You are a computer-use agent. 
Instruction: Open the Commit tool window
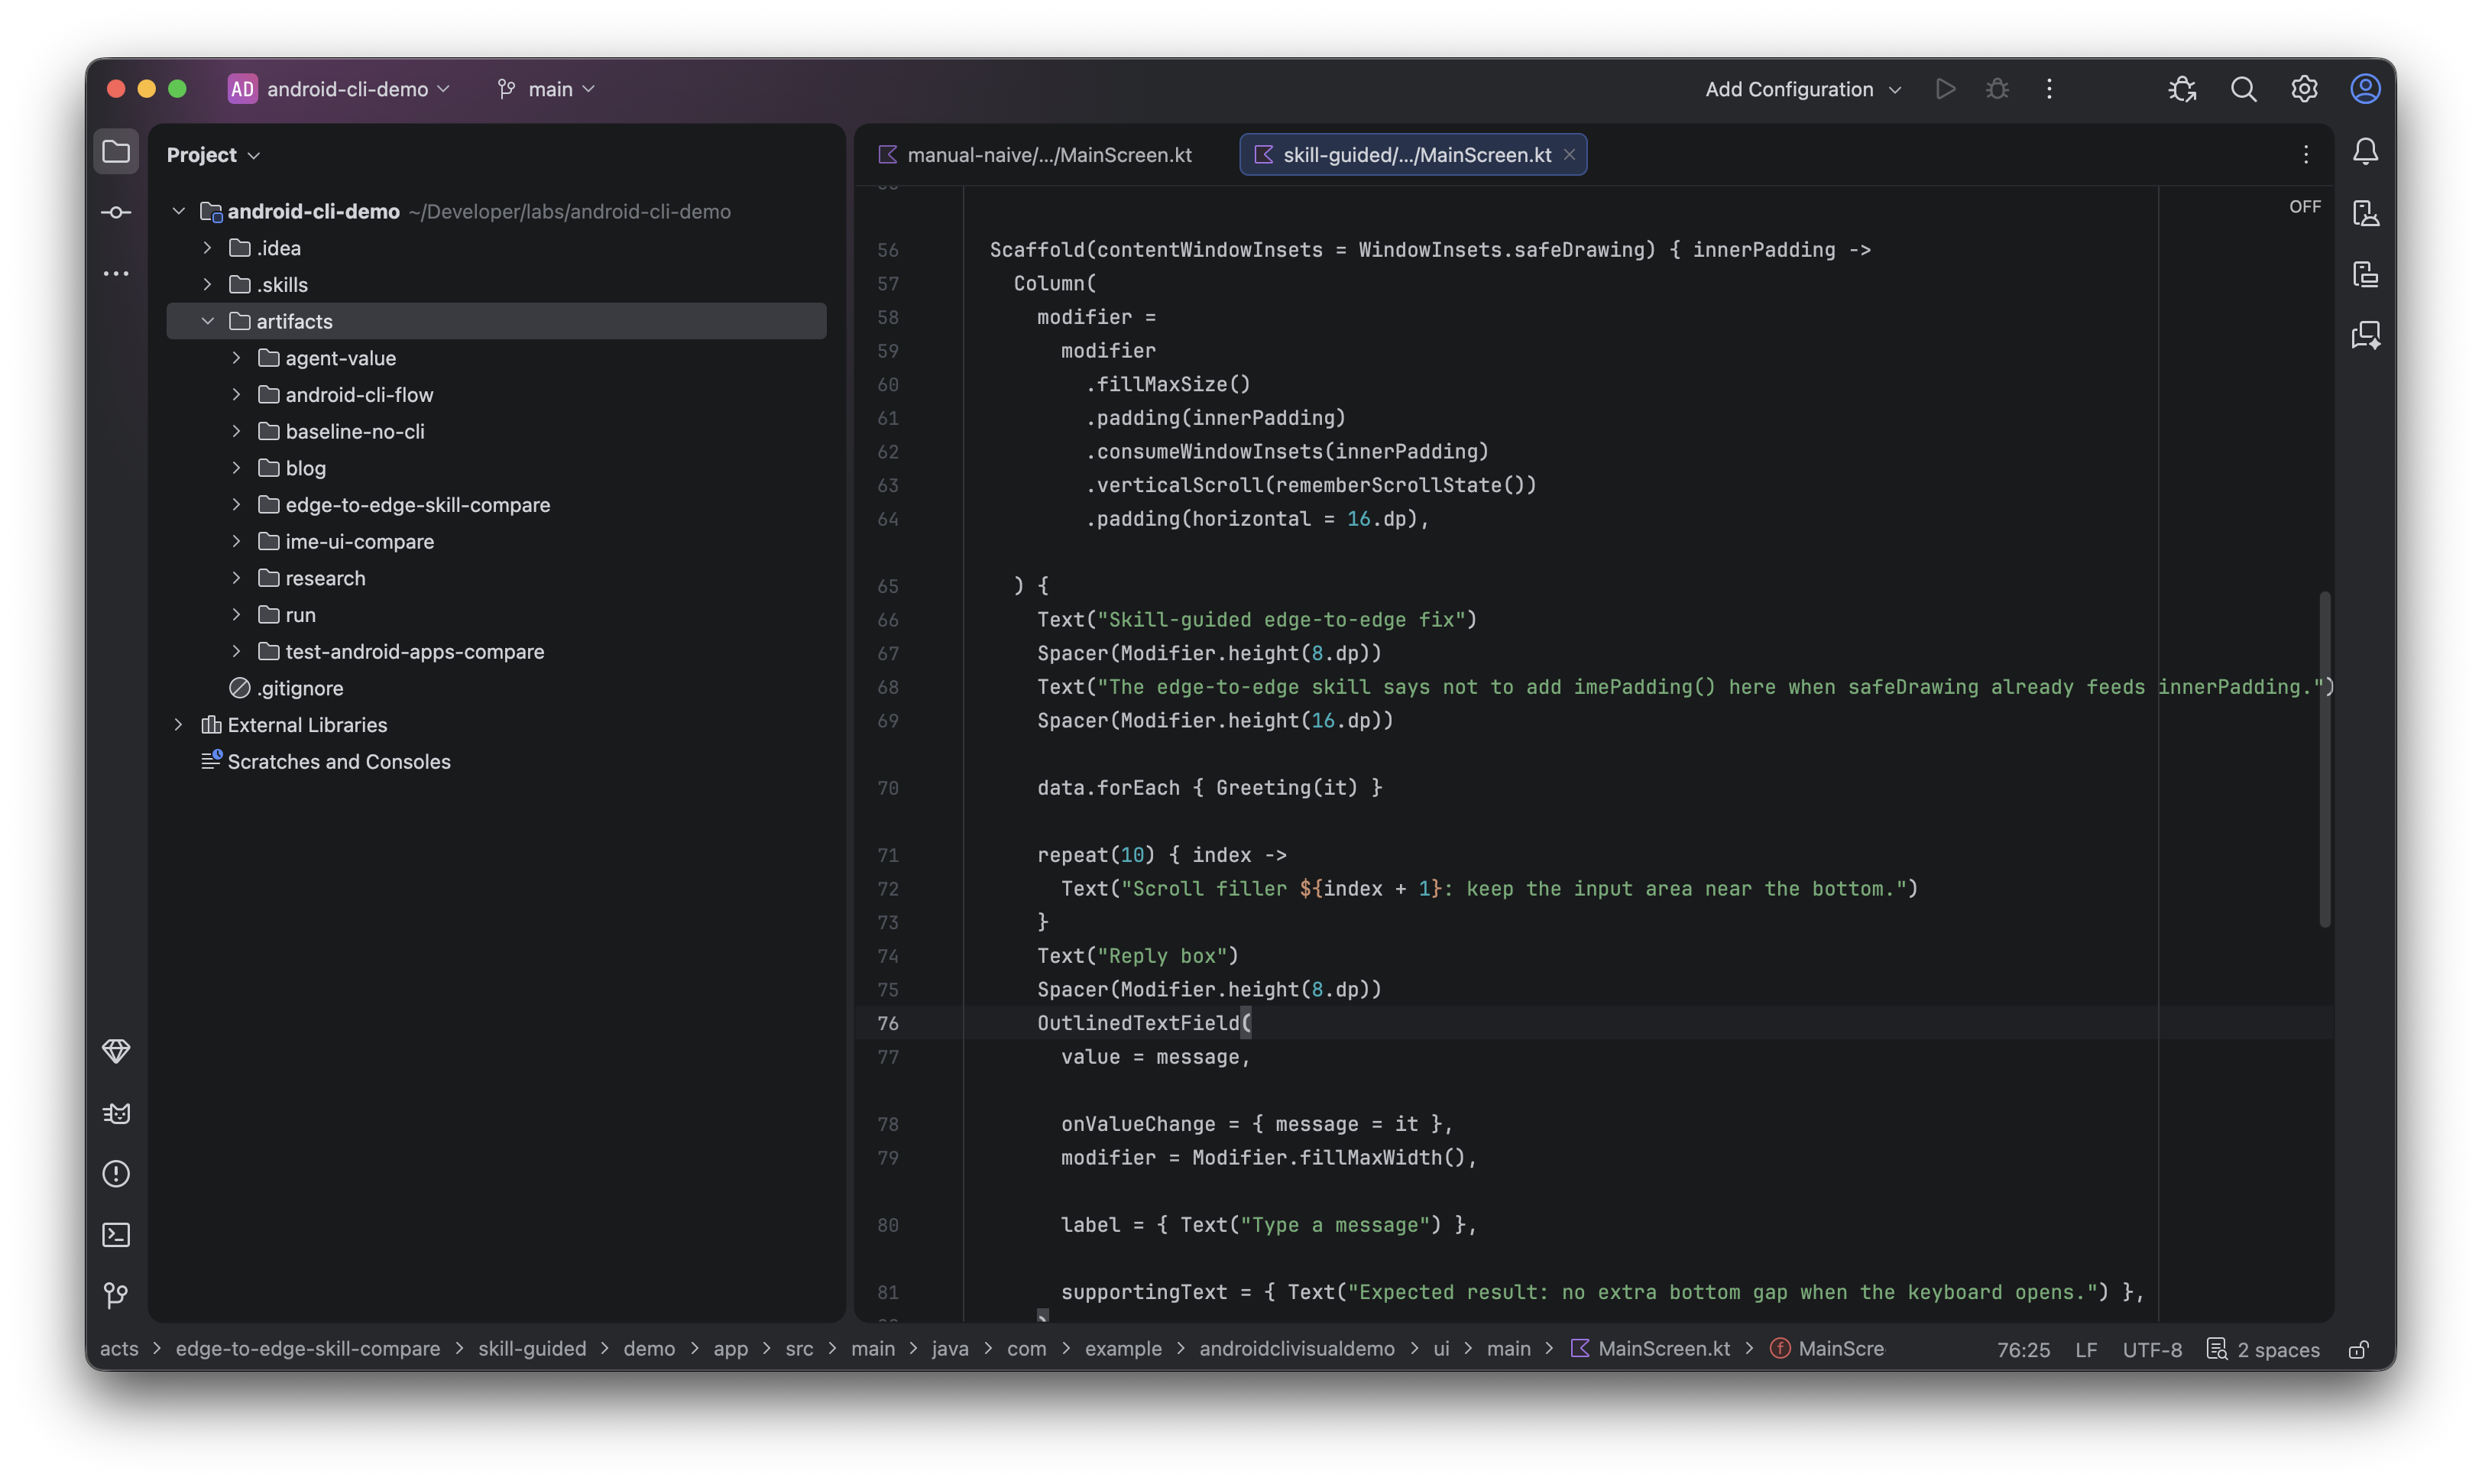116,212
